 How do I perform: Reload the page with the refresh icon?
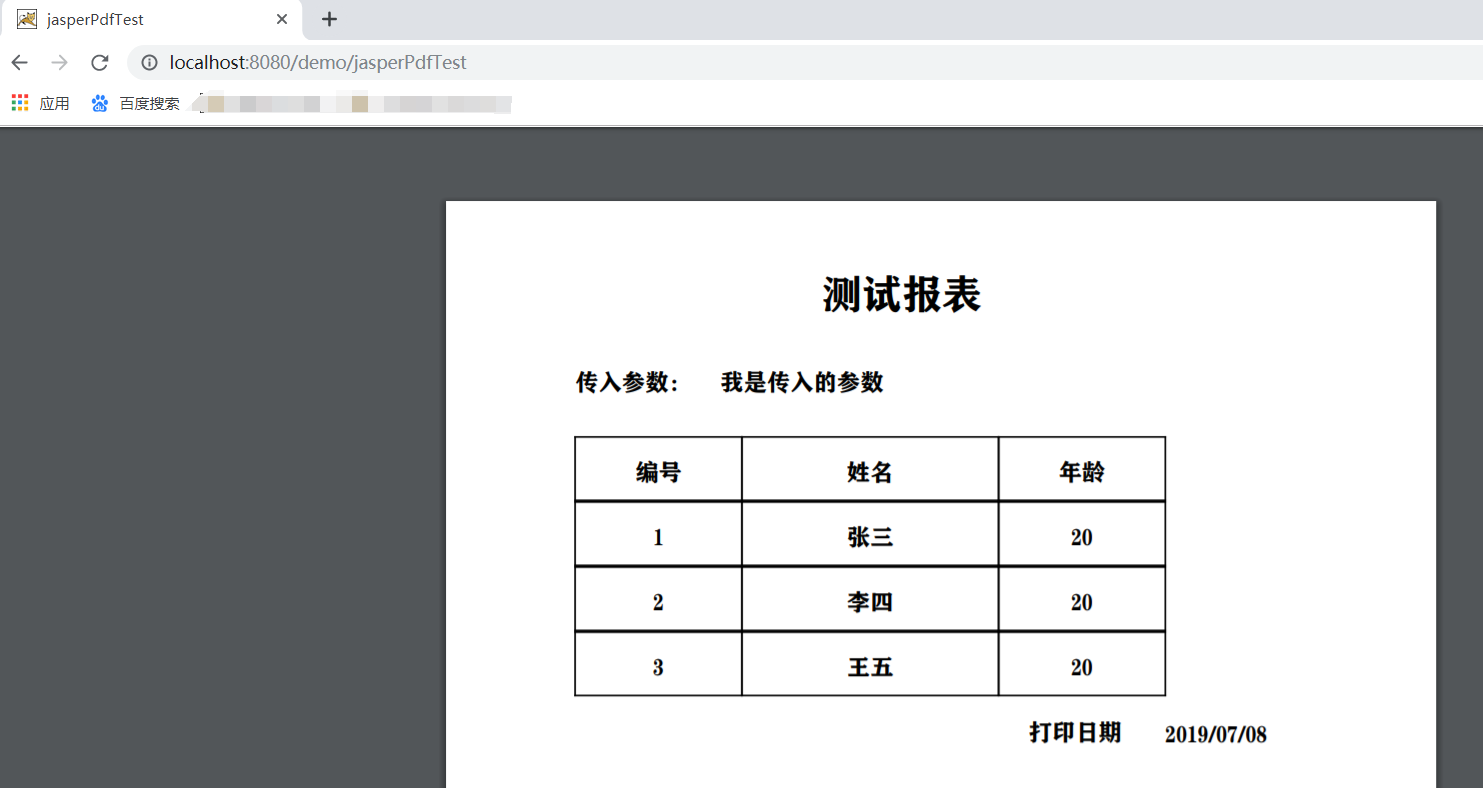click(x=99, y=63)
